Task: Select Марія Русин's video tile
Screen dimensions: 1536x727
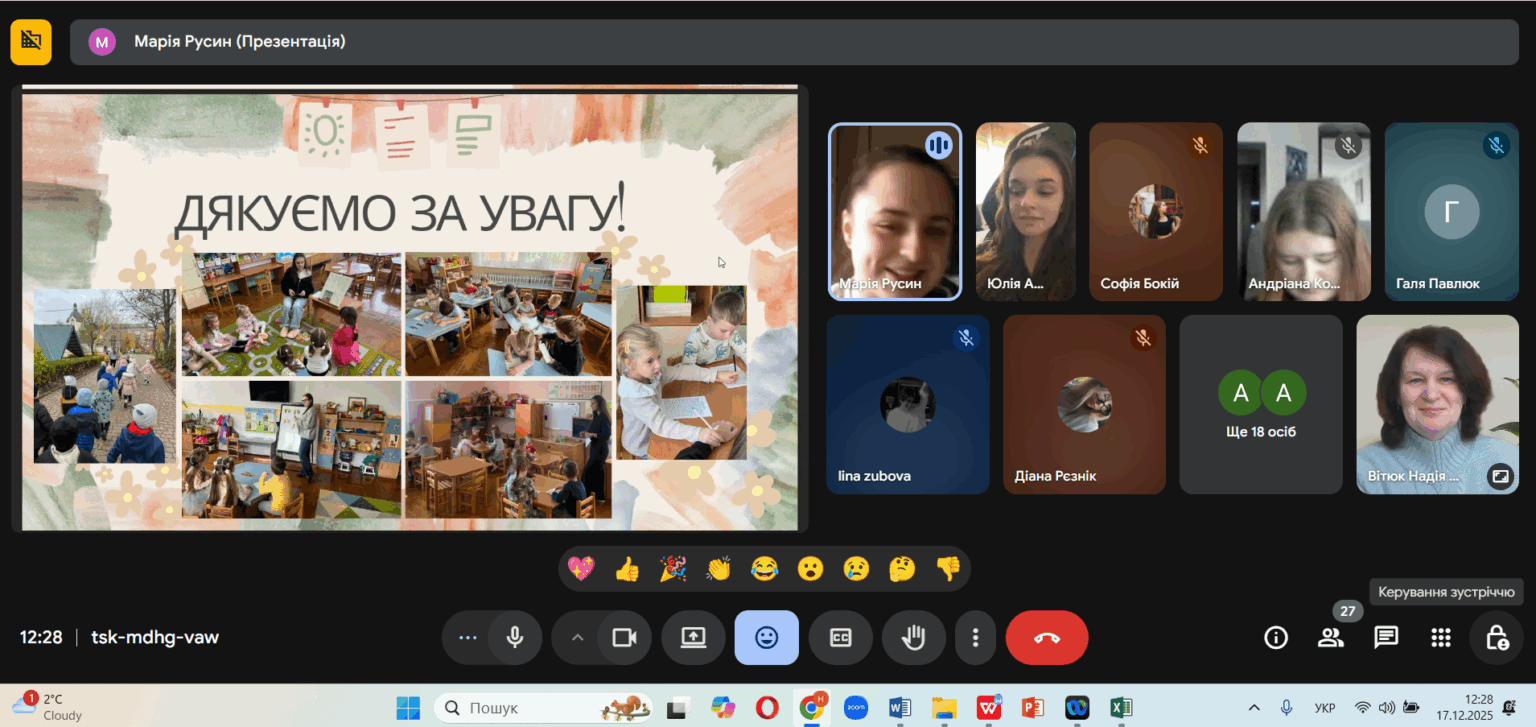Action: [x=895, y=212]
